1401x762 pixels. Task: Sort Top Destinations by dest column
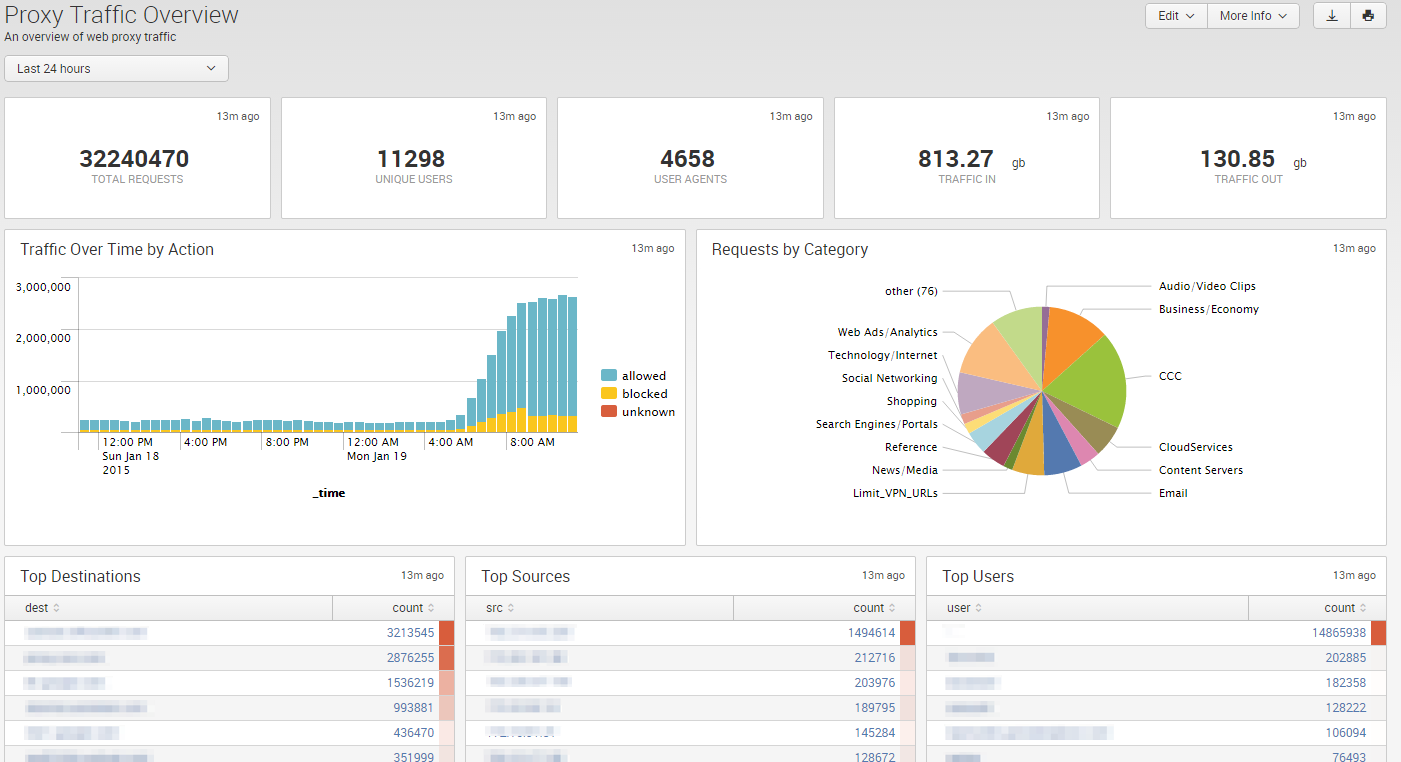click(x=43, y=608)
